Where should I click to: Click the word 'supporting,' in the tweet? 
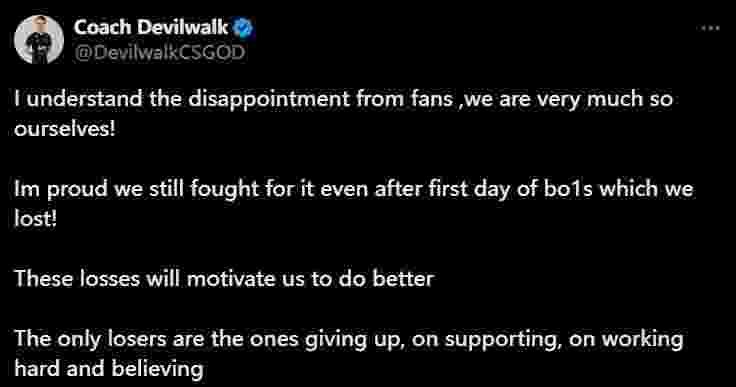(x=503, y=340)
